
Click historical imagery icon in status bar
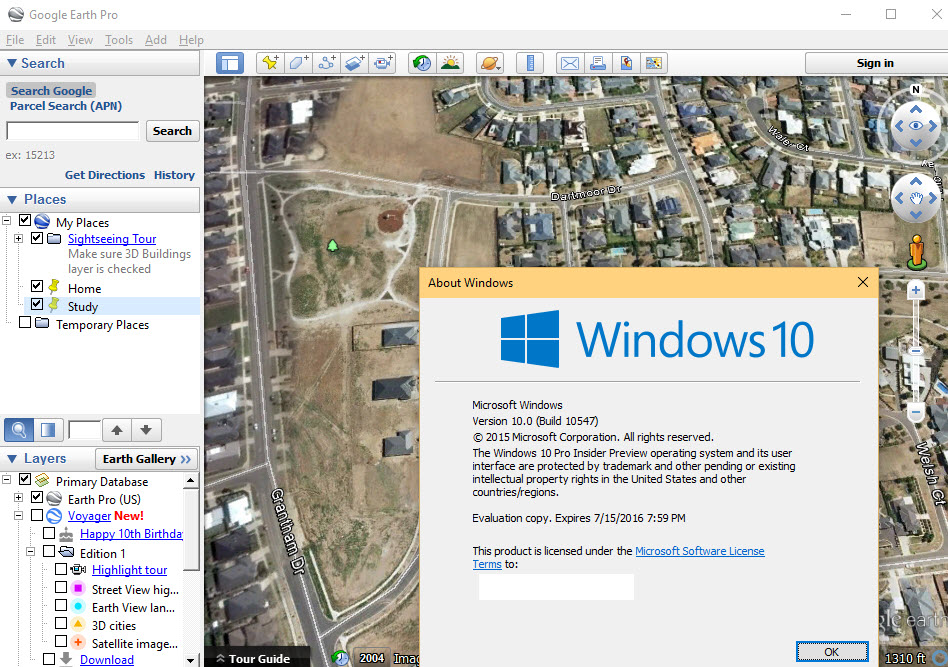340,658
